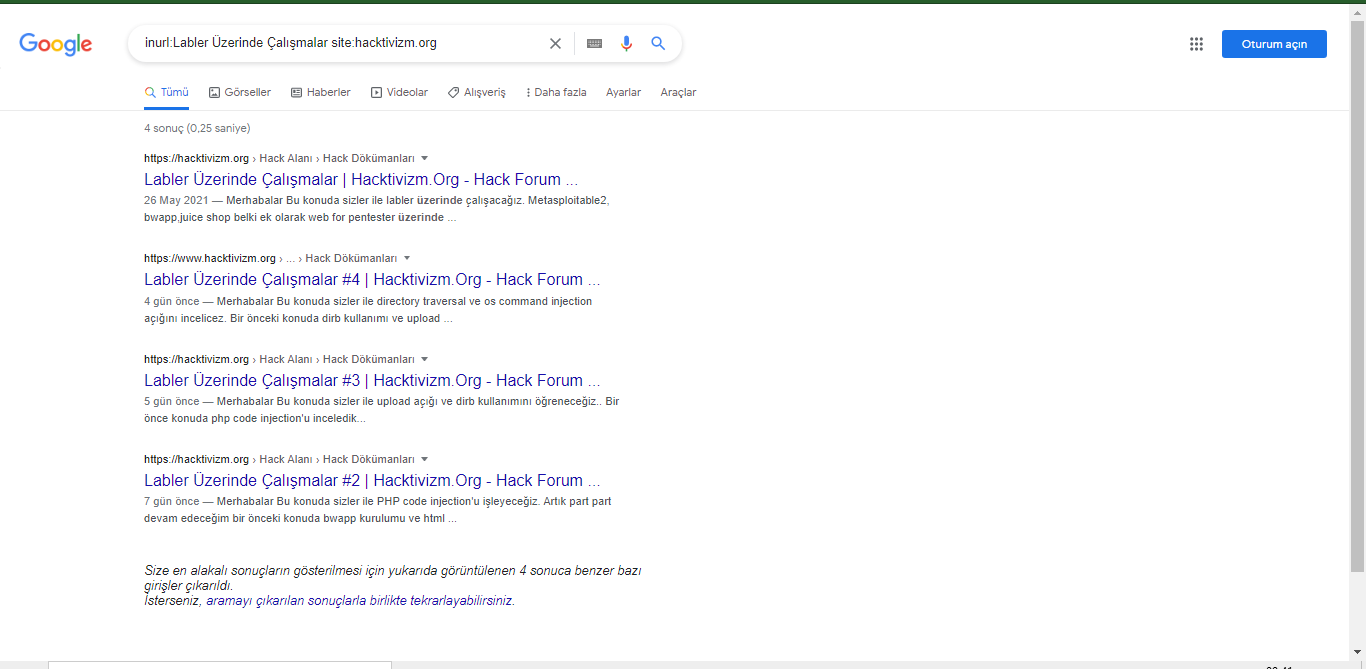
Task: Open the Araçlar search tools
Action: [678, 92]
